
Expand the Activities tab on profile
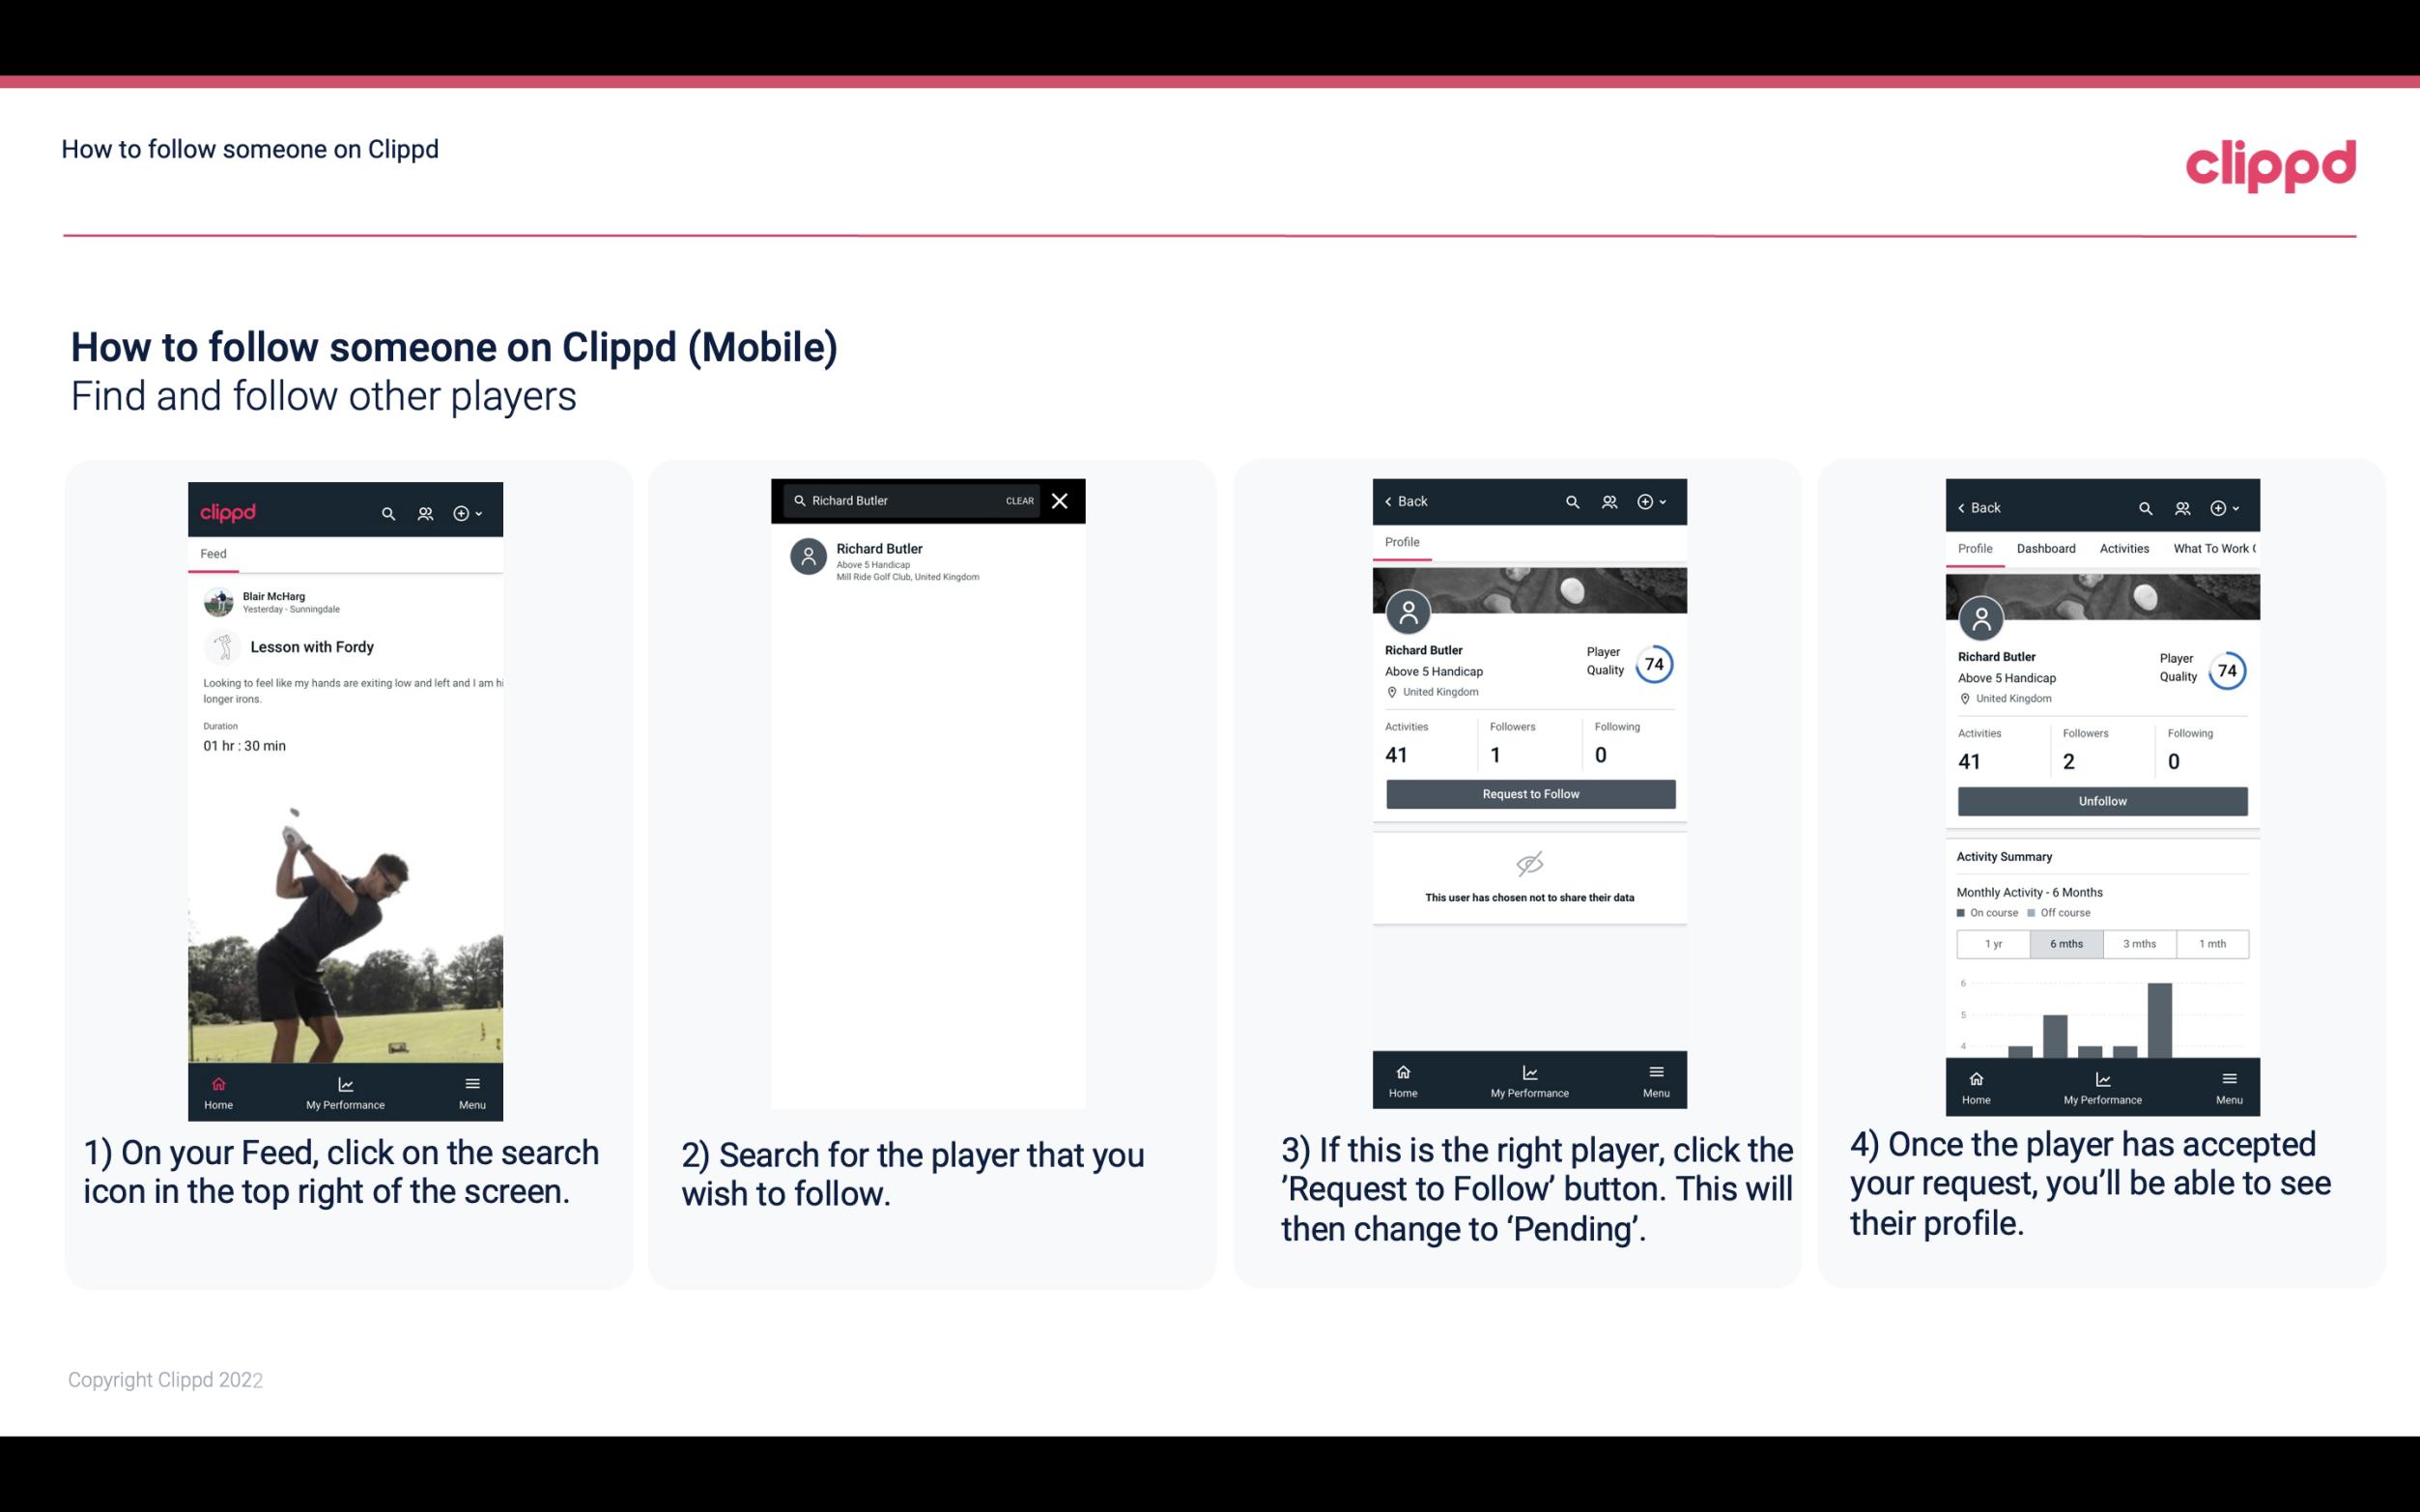tap(2122, 547)
